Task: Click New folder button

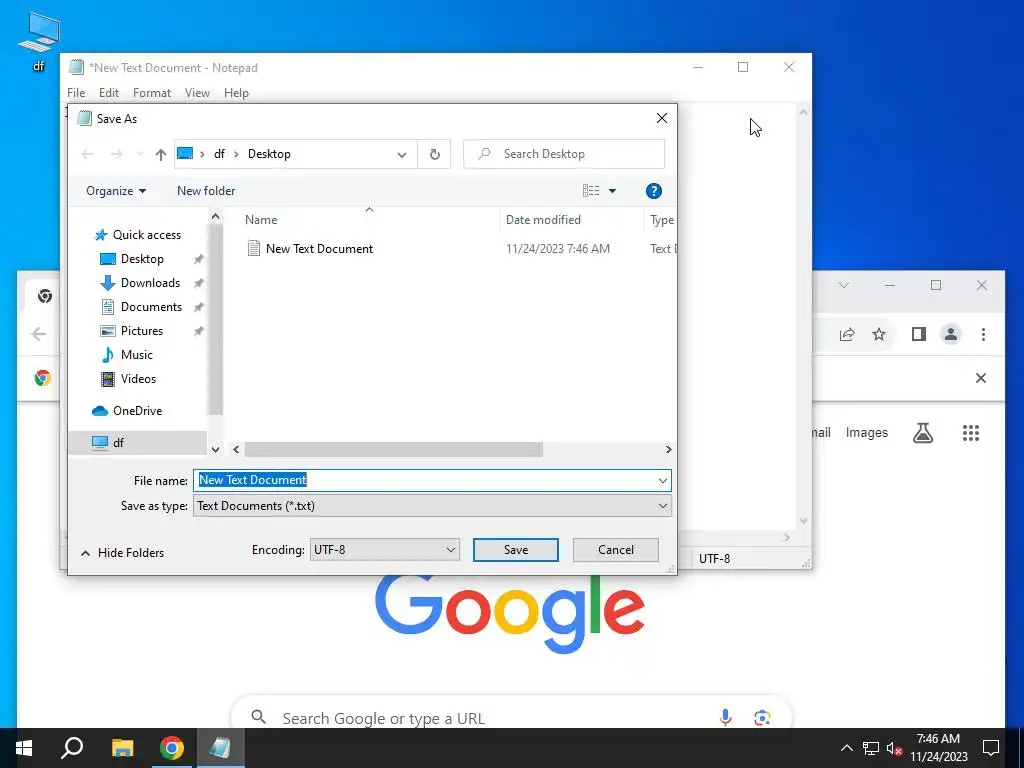Action: click(206, 191)
